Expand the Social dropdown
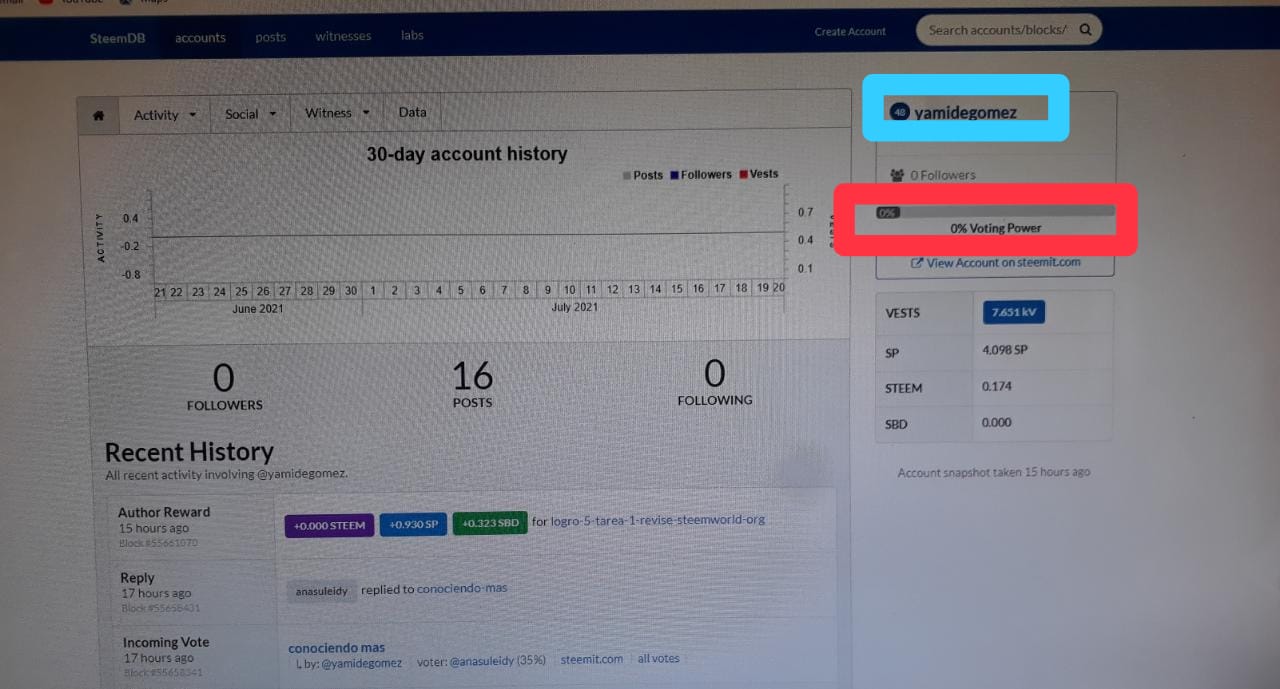 tap(250, 114)
